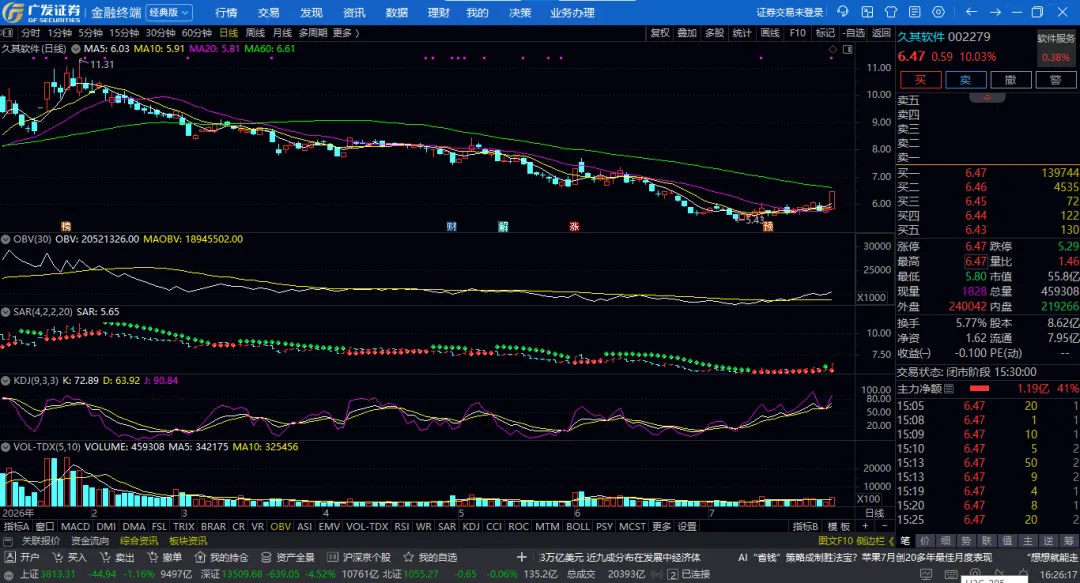Click the blue 卖 sell button

tap(966, 80)
